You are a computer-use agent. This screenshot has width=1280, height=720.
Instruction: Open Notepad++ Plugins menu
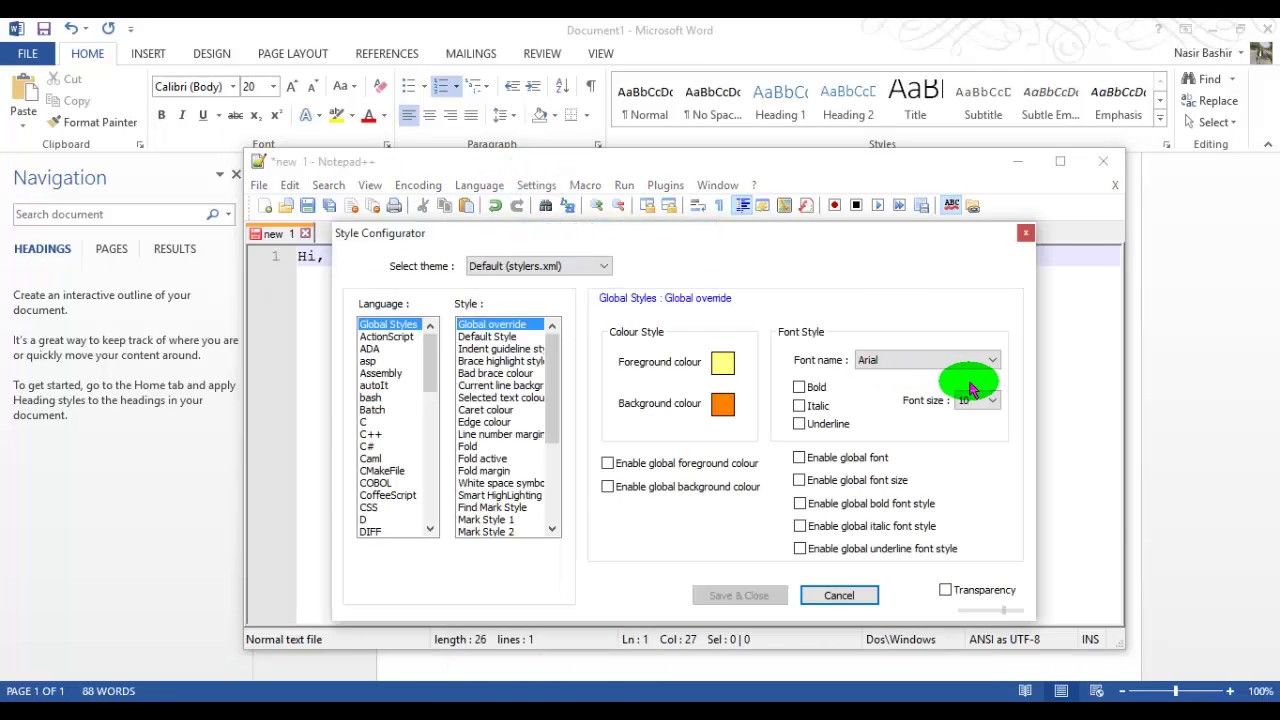(665, 185)
